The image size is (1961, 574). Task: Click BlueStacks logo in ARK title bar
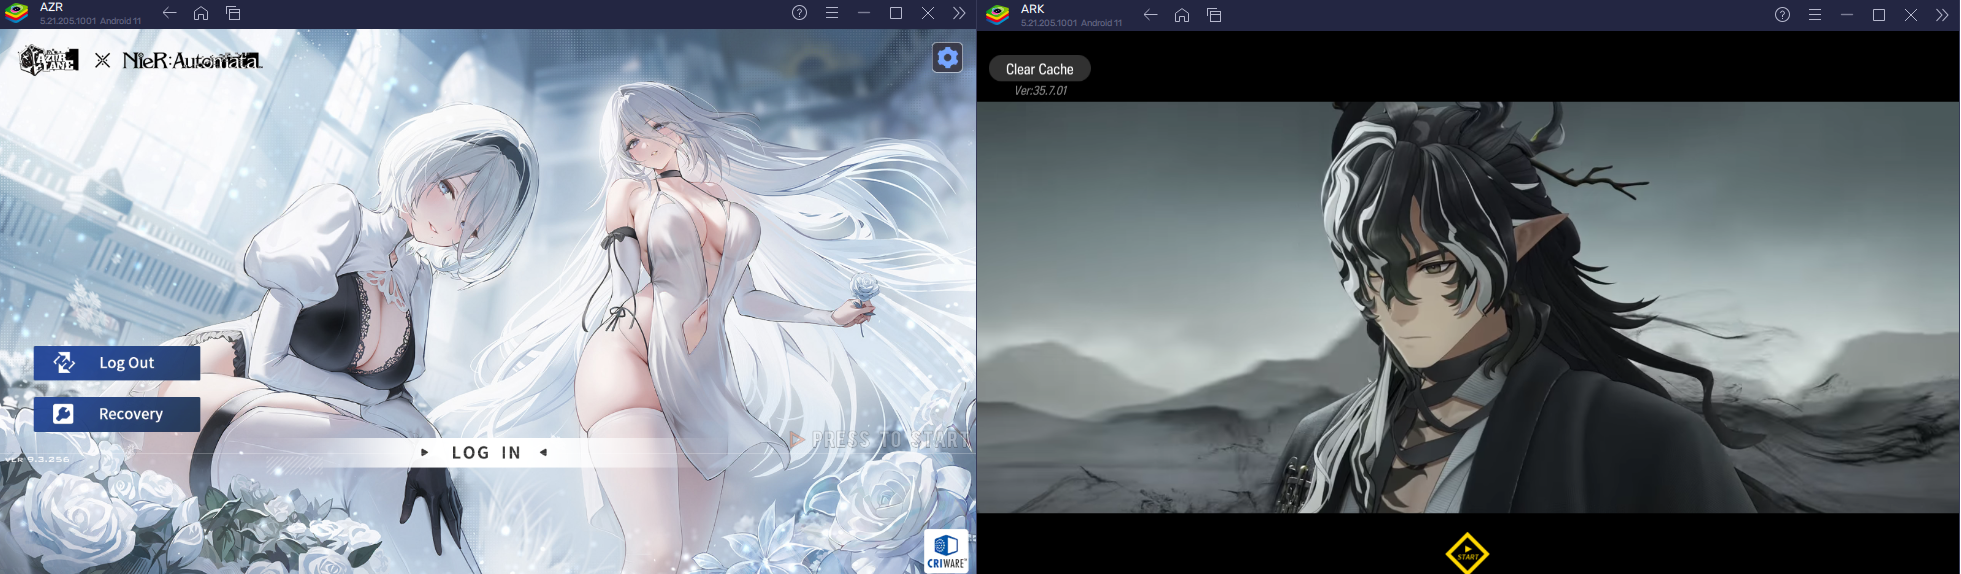(x=998, y=15)
